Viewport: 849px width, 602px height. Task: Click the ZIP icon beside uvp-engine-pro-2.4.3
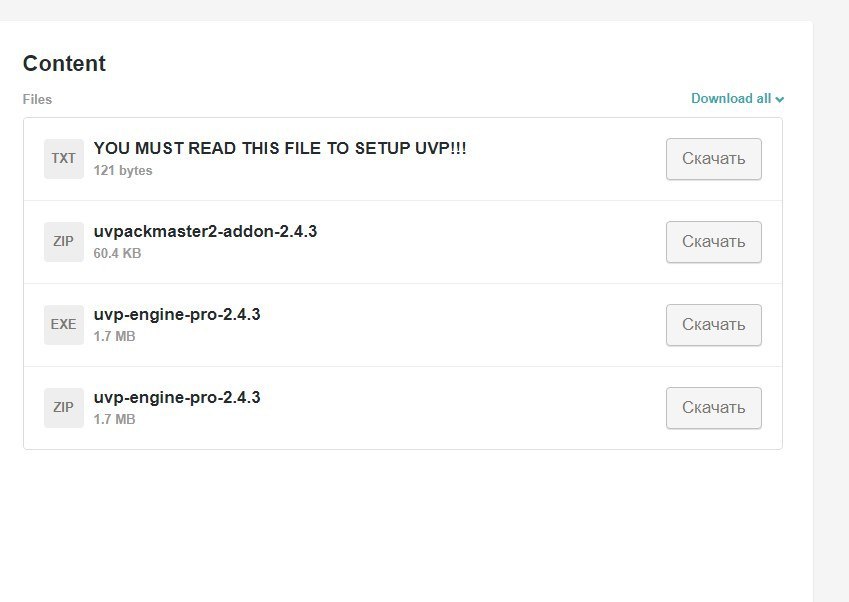click(x=63, y=408)
